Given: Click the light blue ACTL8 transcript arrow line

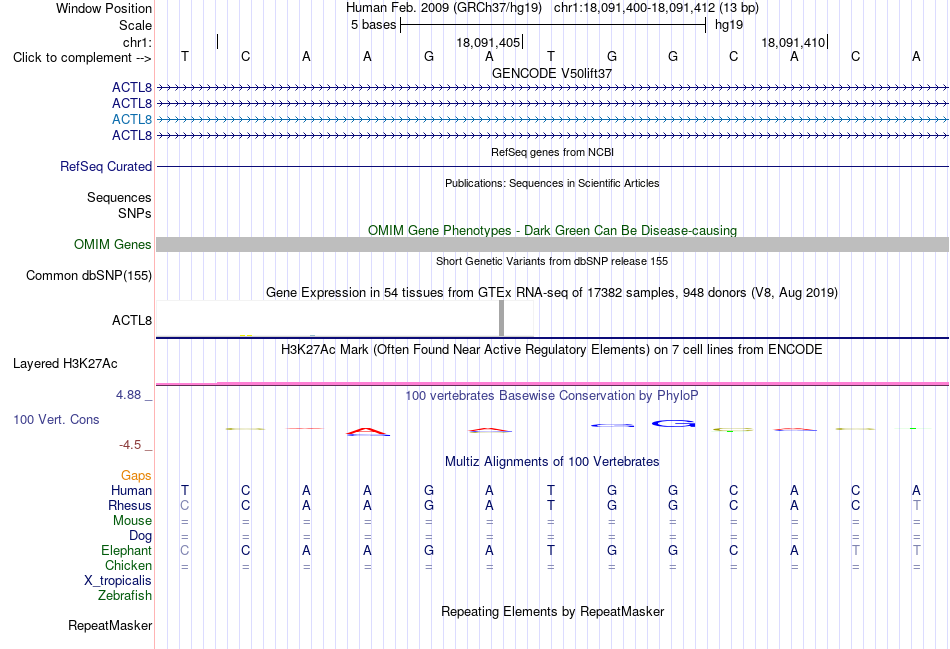Looking at the screenshot, I should point(552,119).
